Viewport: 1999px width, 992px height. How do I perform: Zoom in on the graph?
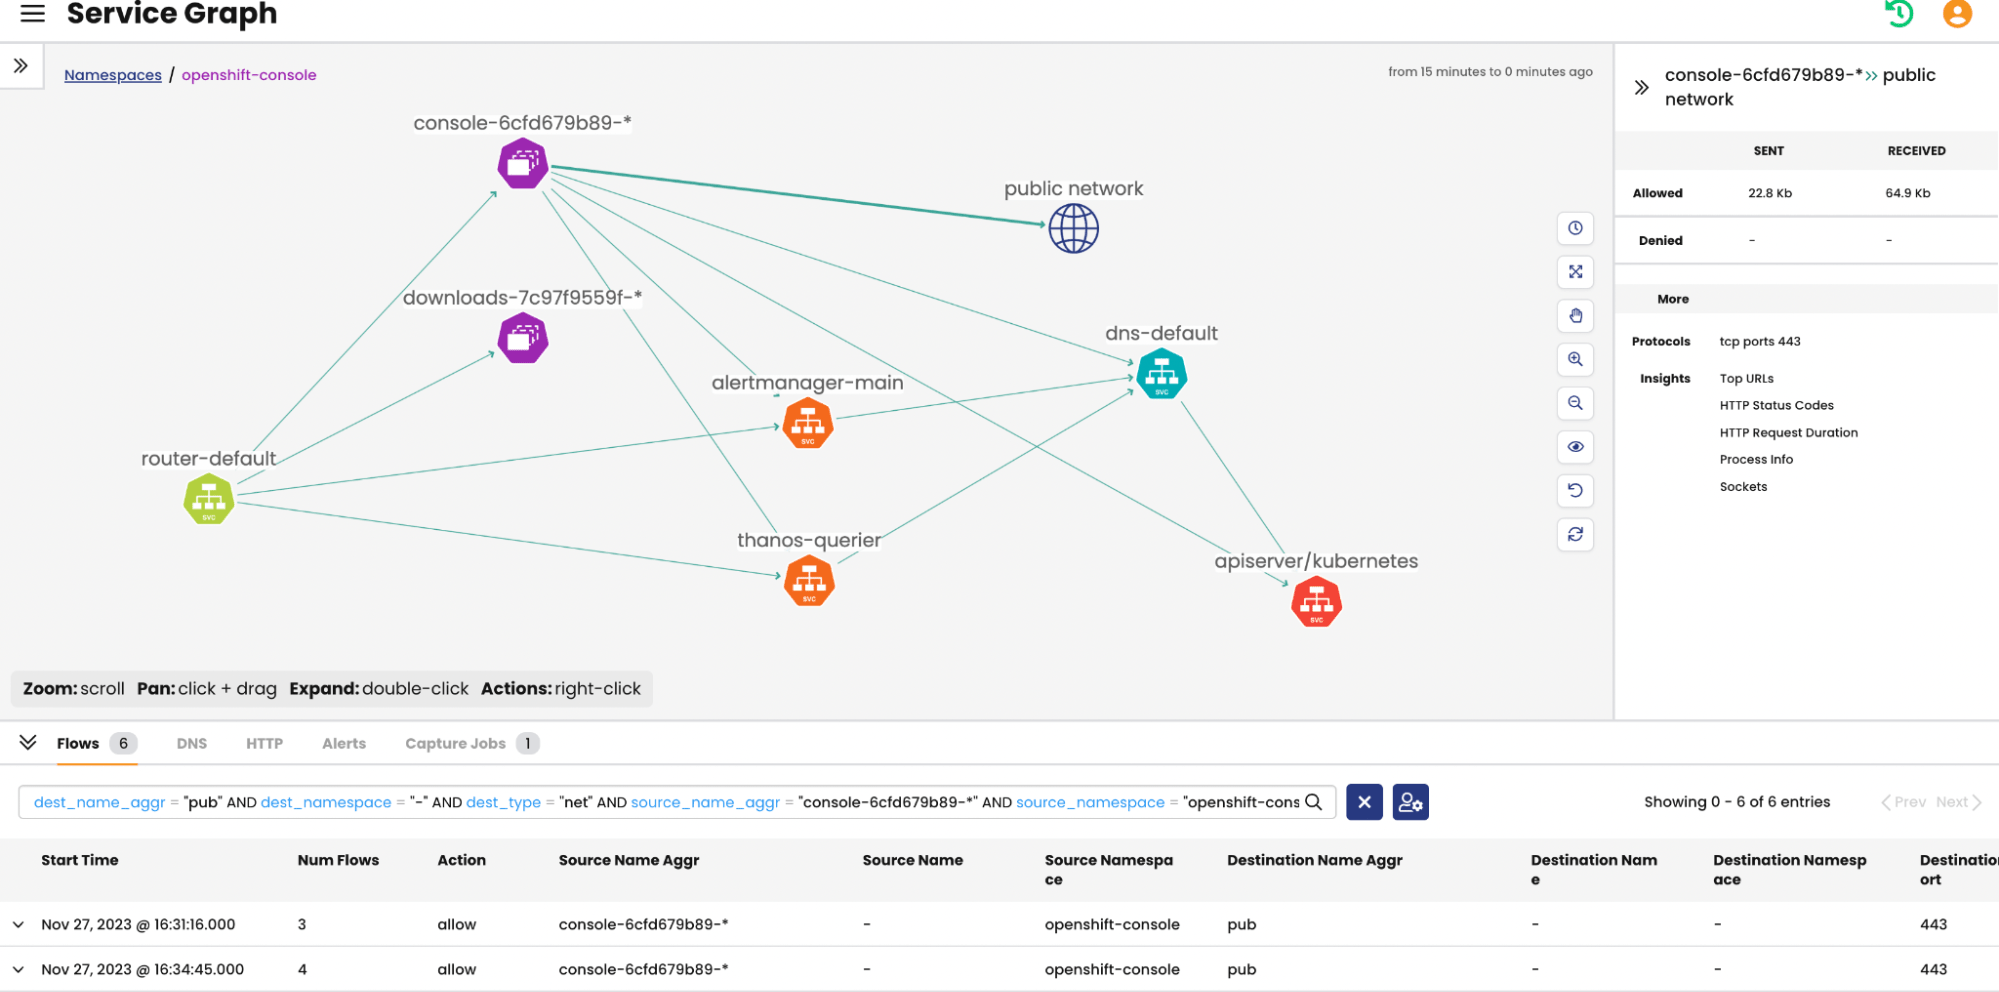click(1575, 359)
